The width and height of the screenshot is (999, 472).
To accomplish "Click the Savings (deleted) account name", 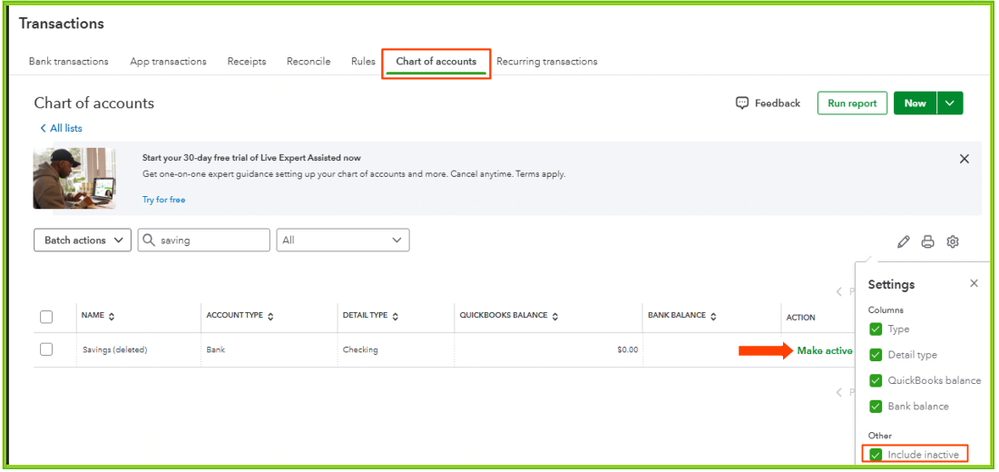I will coord(115,350).
